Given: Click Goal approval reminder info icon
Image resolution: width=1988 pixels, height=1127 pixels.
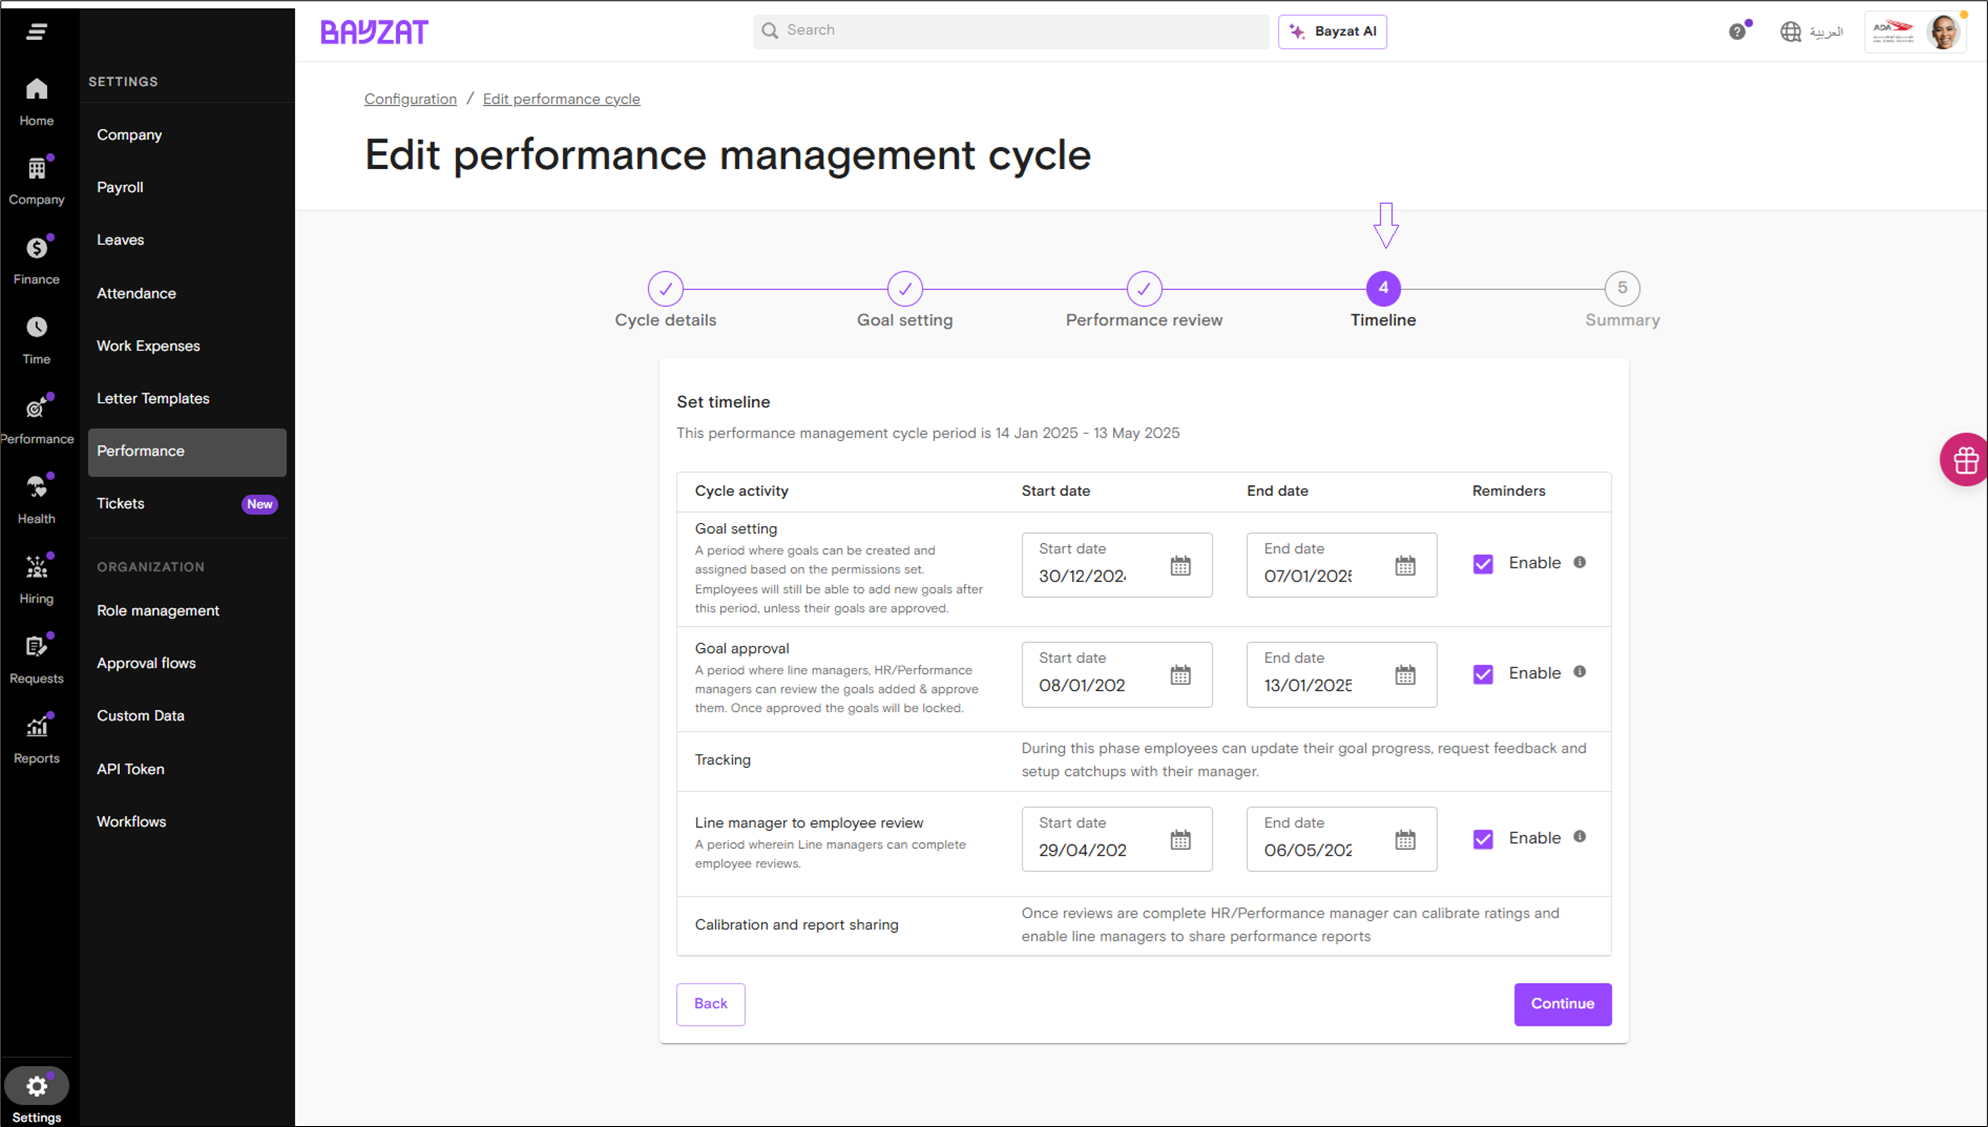Looking at the screenshot, I should (x=1580, y=672).
